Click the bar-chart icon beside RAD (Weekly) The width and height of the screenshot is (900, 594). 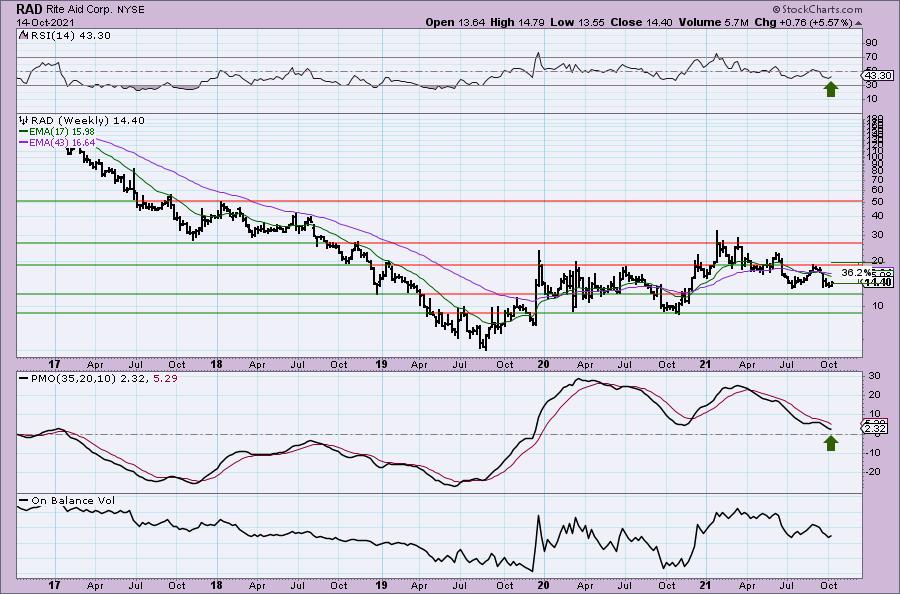pos(23,121)
